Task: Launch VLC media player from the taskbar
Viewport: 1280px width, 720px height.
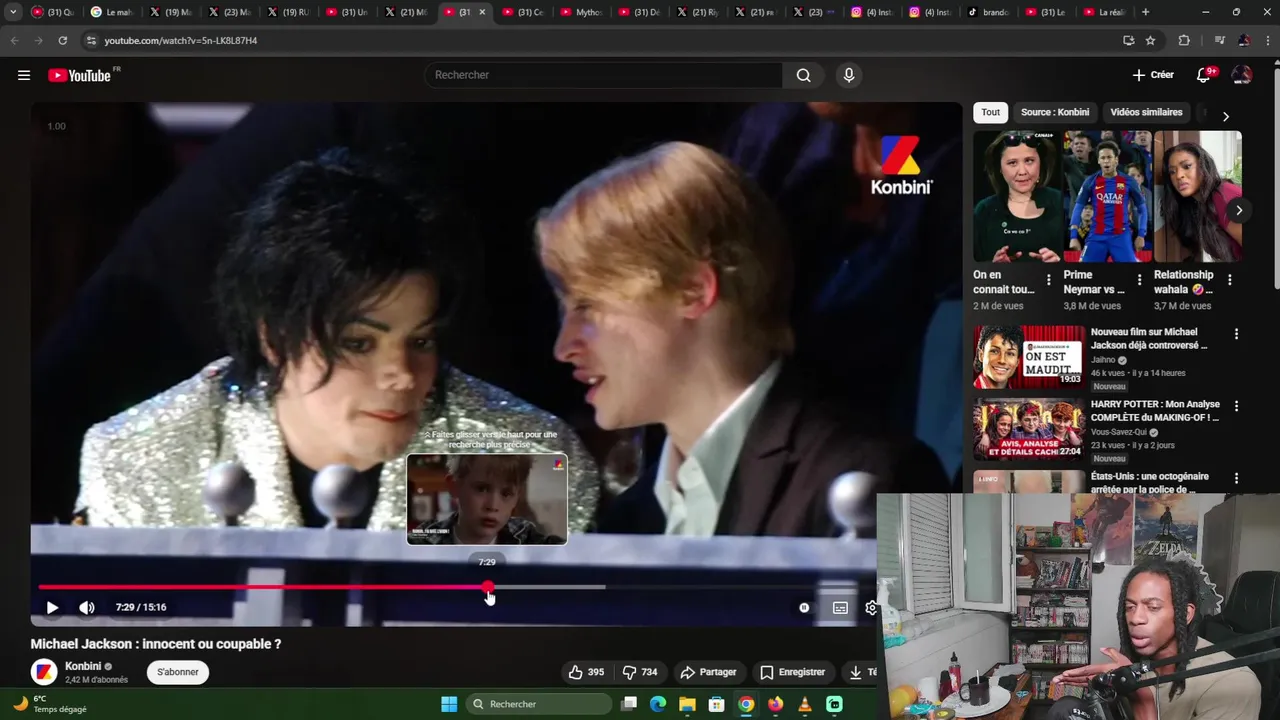Action: (x=805, y=704)
